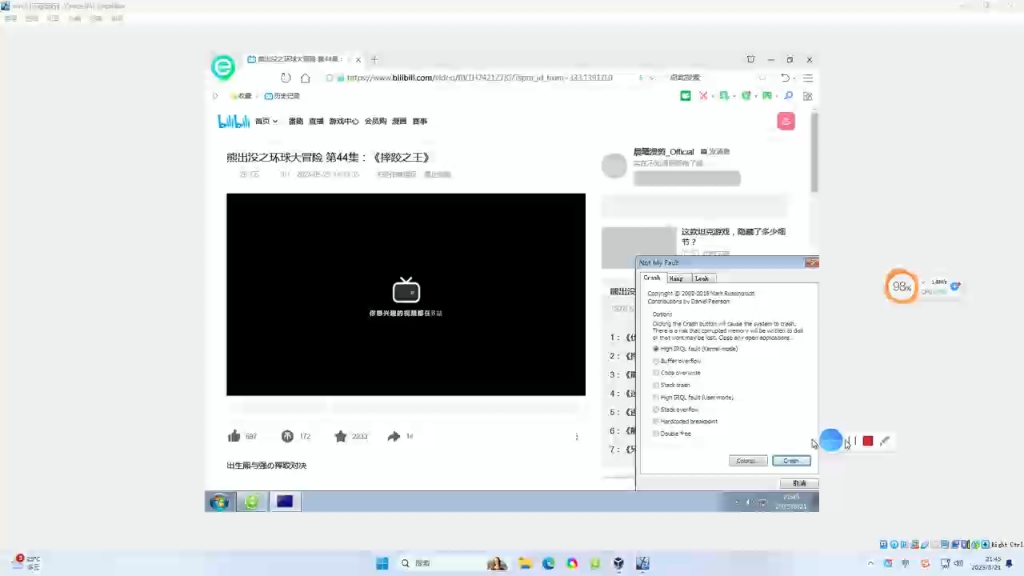Go to the browser home page
Viewport: 1024px width, 576px height.
(x=305, y=78)
